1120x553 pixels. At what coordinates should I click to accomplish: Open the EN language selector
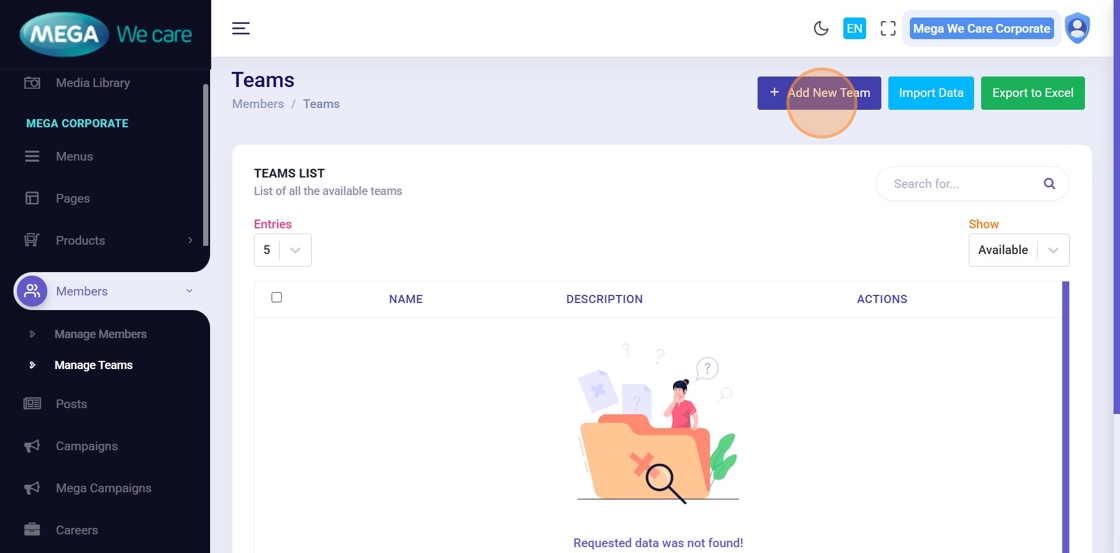click(854, 28)
